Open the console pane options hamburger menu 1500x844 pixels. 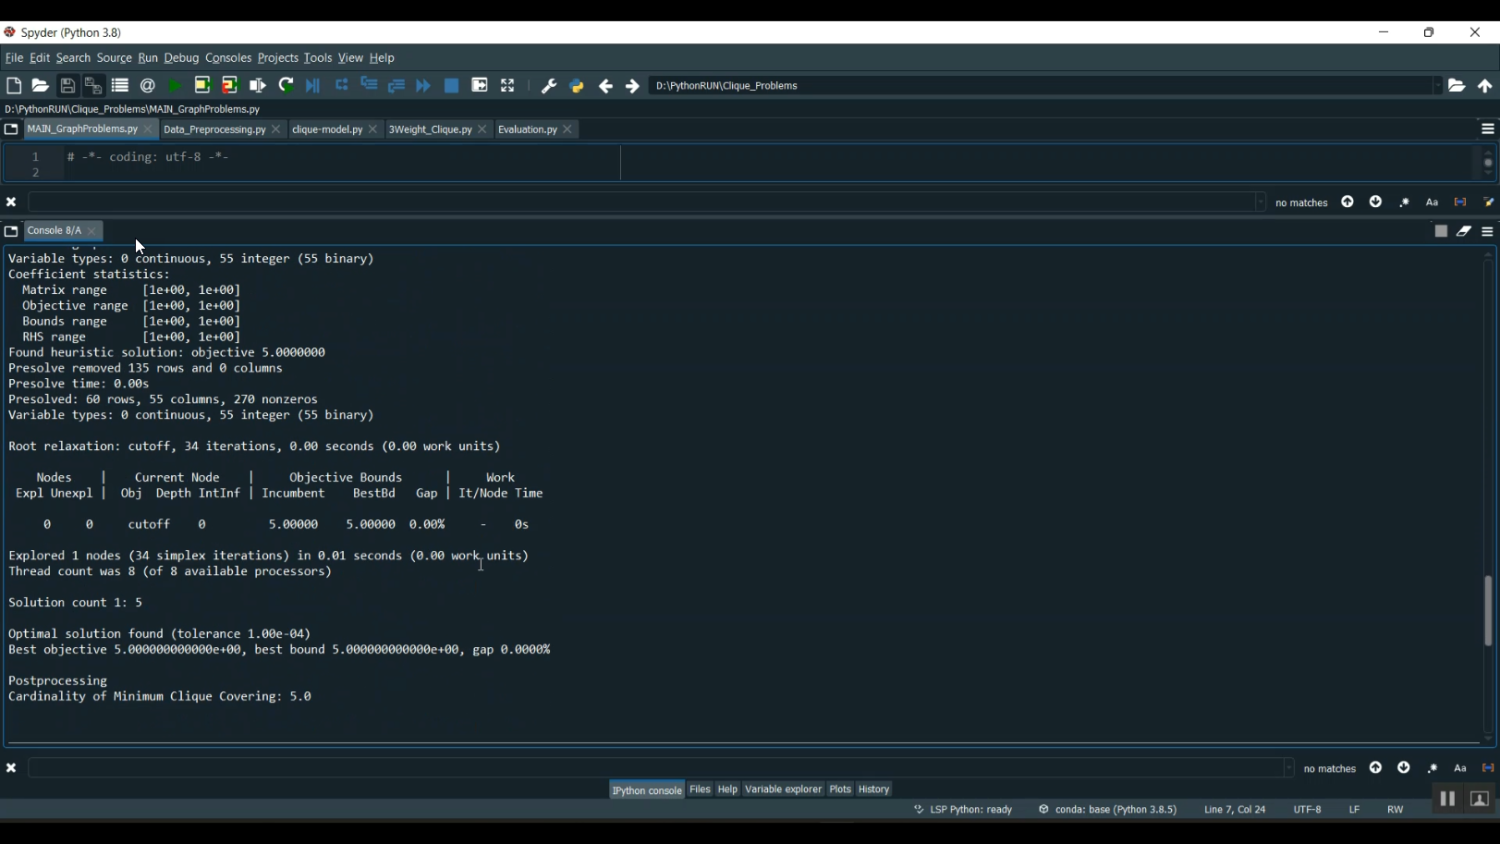[1488, 231]
